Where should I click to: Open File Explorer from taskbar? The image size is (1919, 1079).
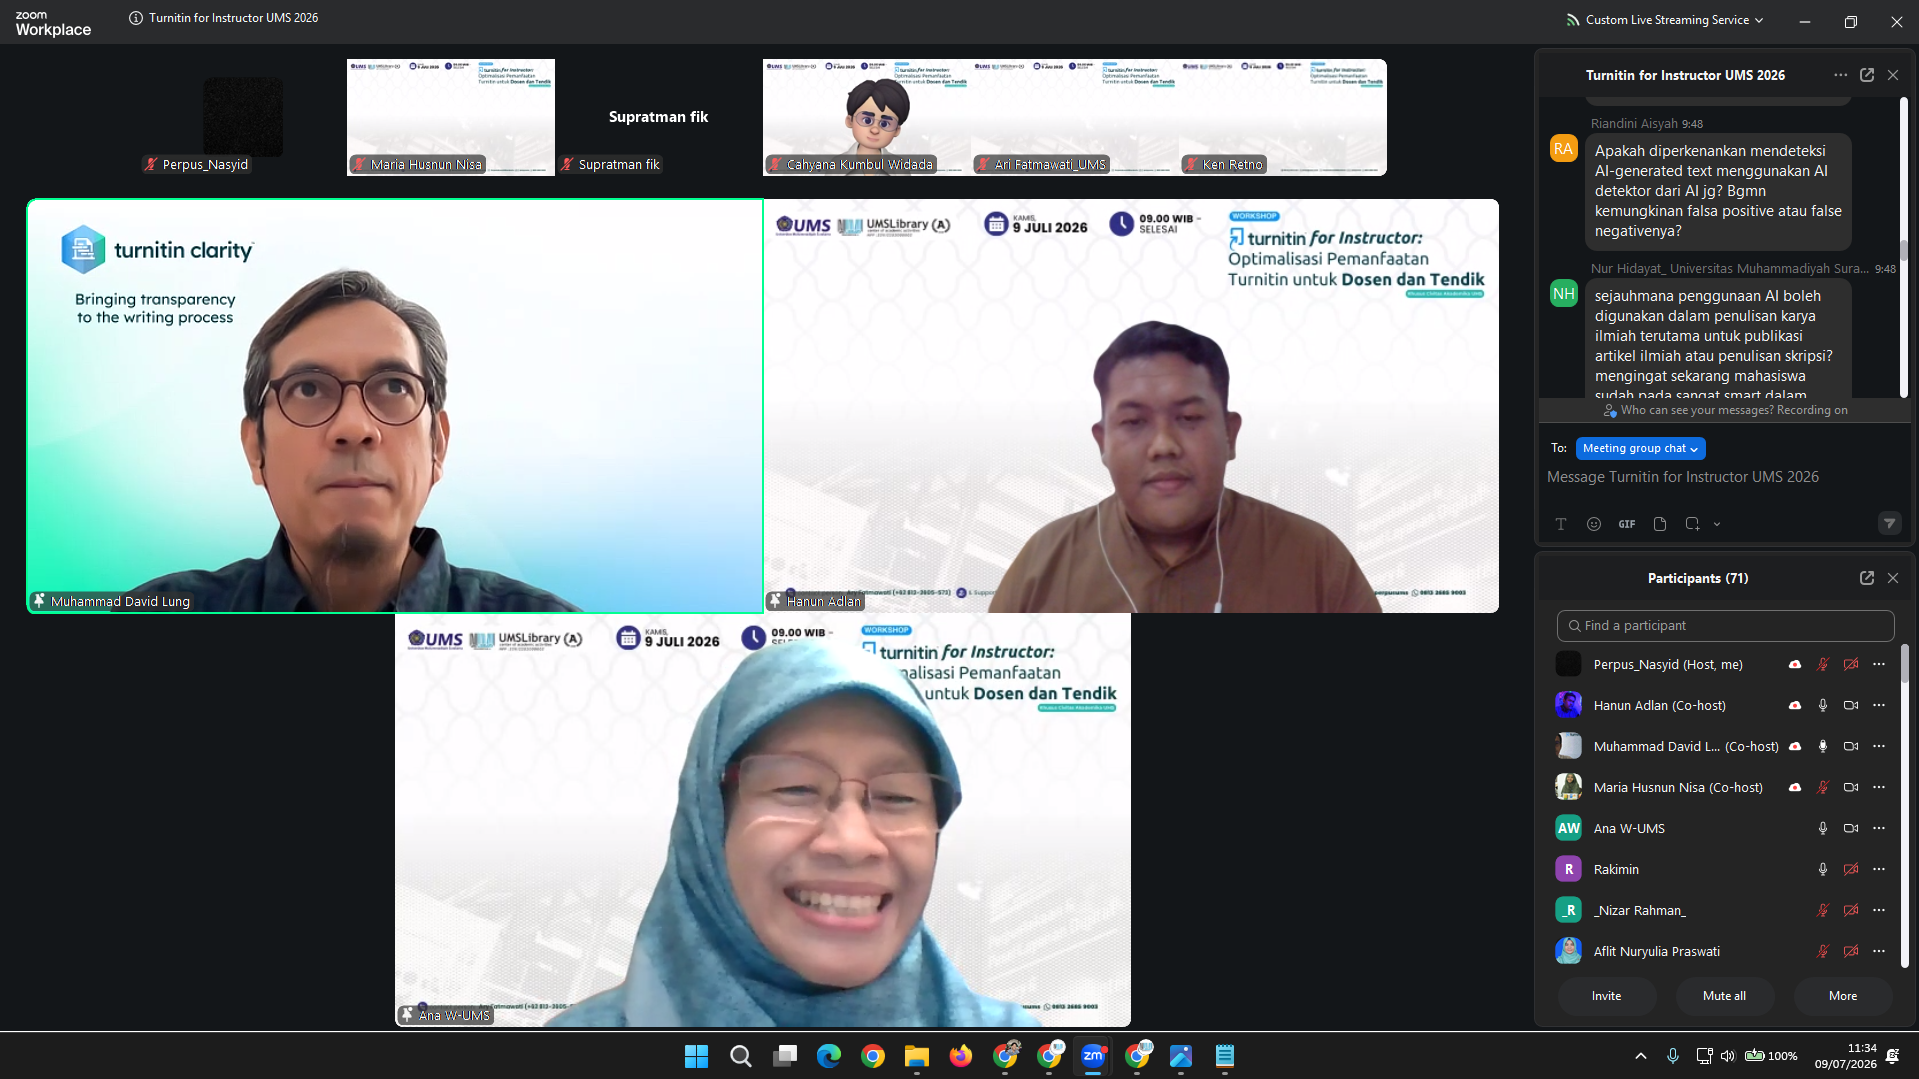(916, 1056)
